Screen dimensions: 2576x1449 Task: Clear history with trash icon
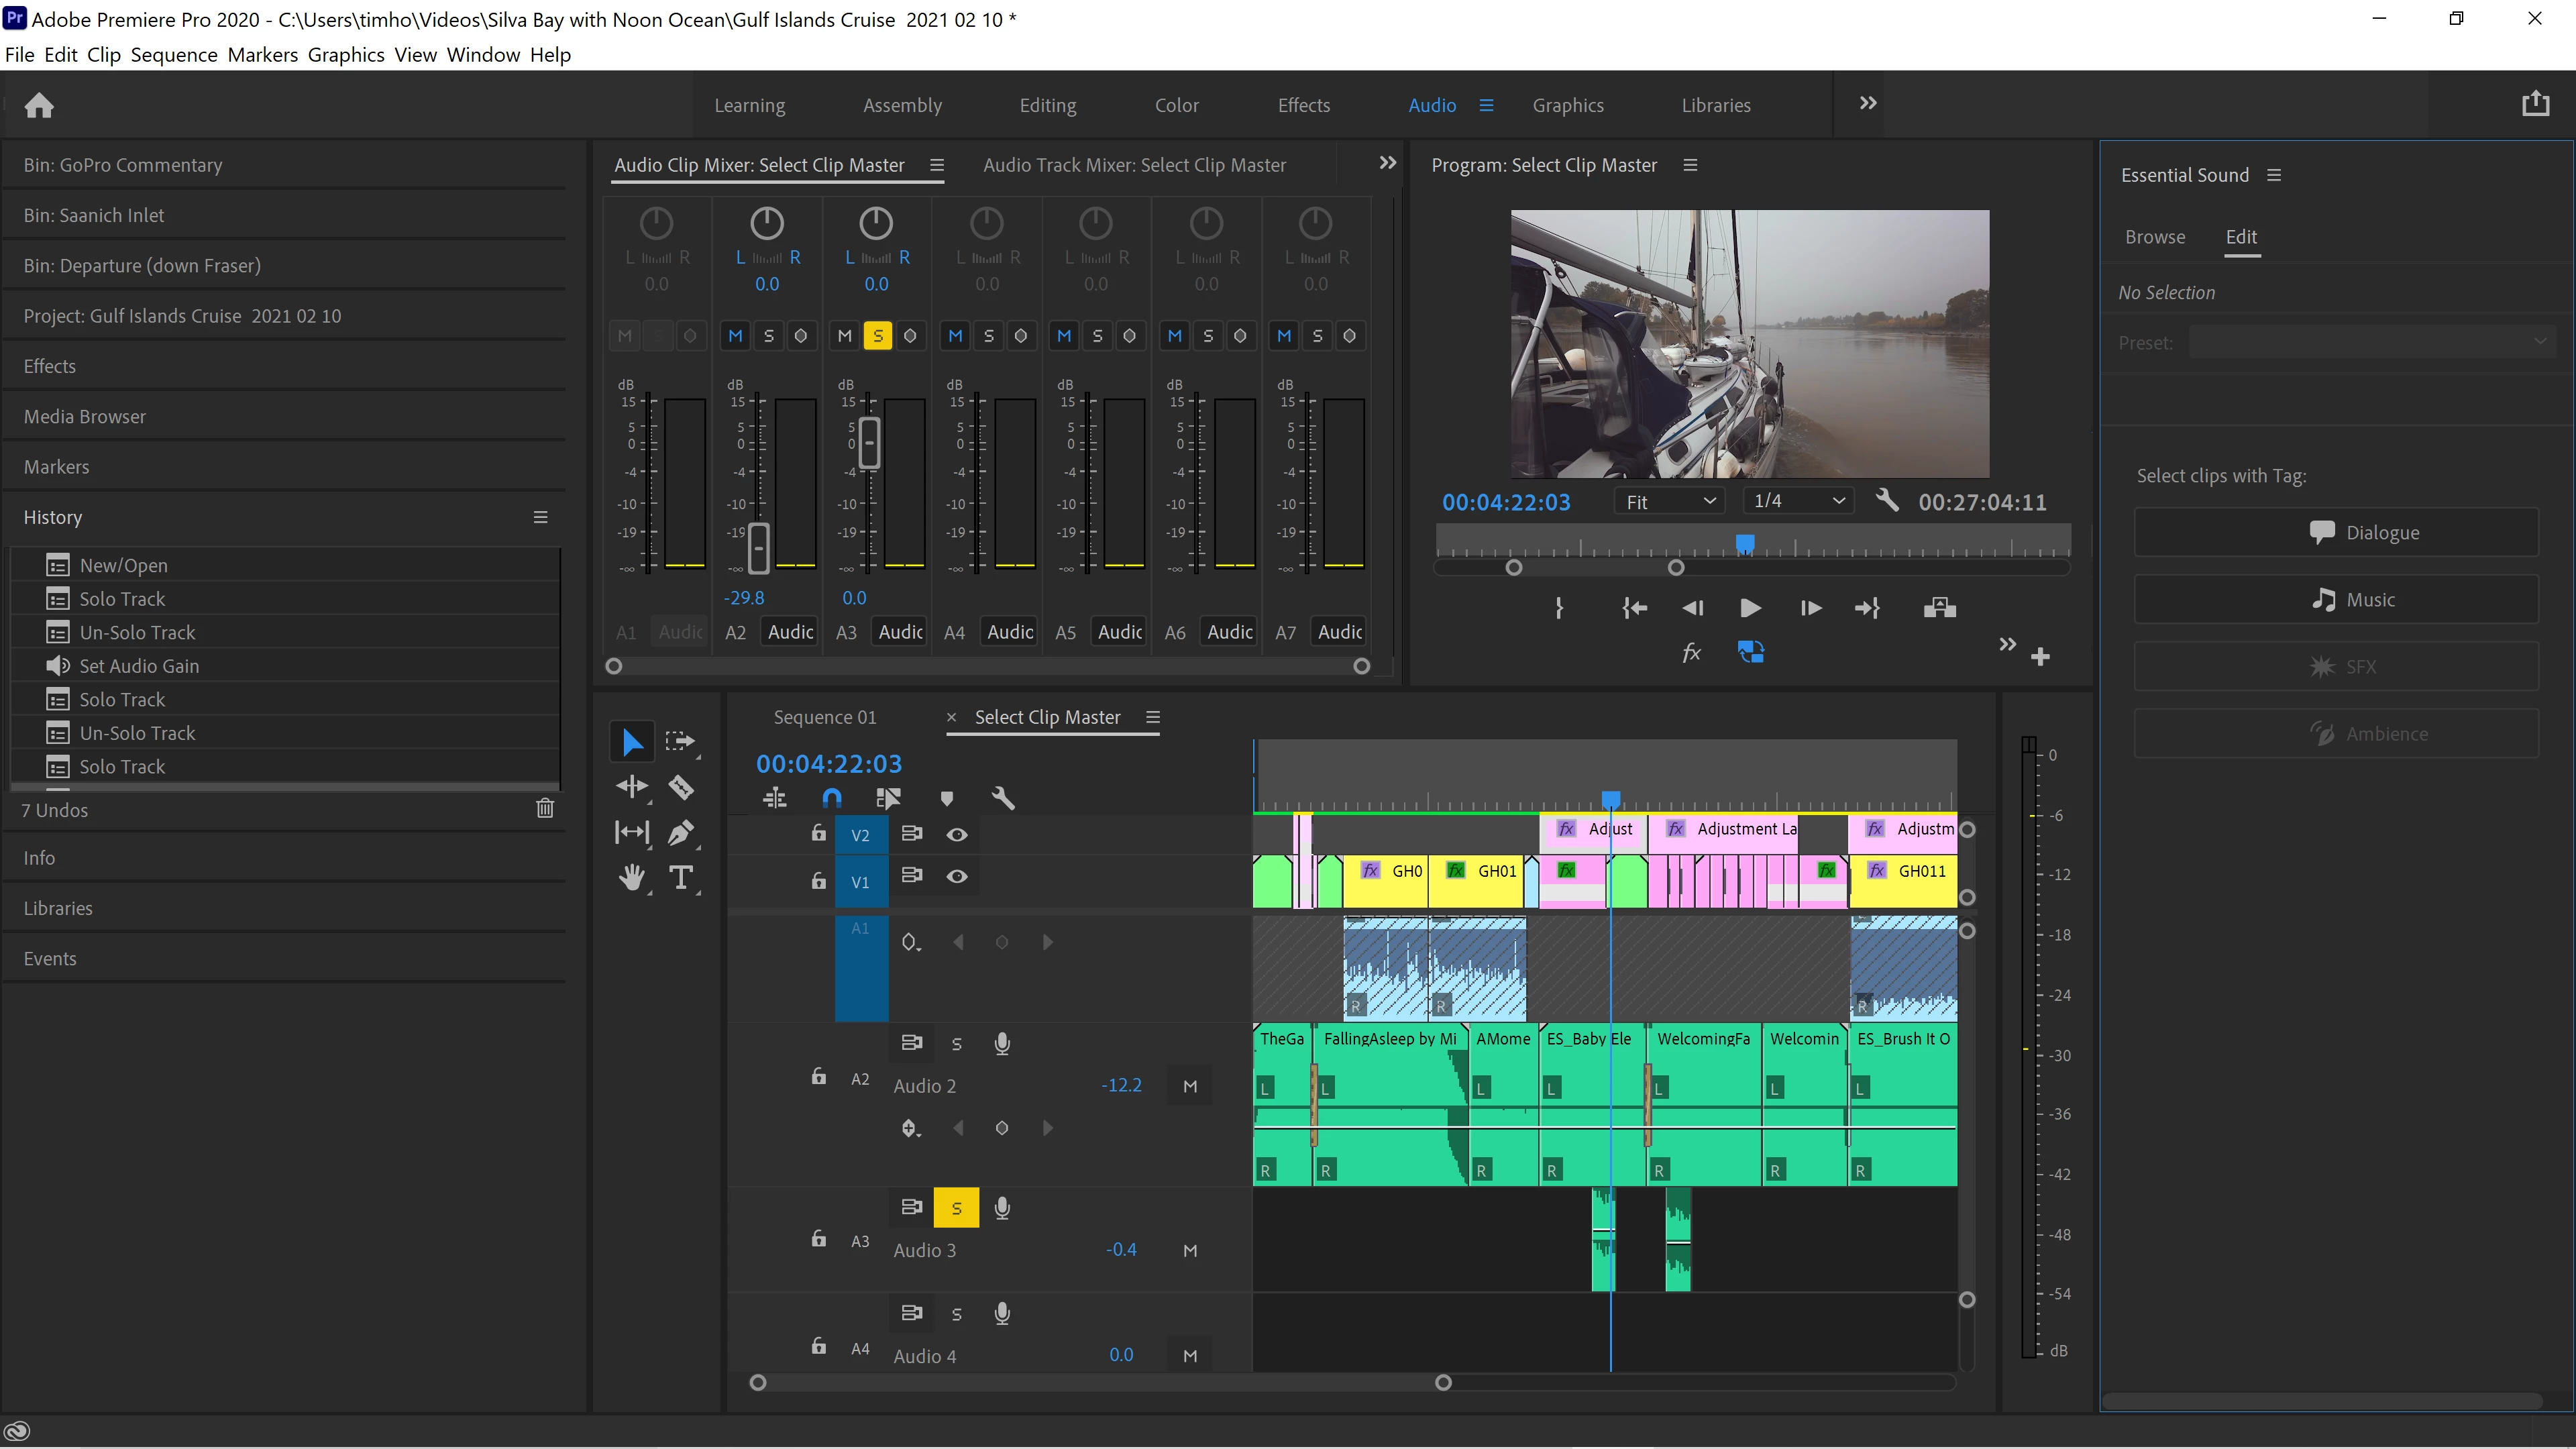pos(545,808)
